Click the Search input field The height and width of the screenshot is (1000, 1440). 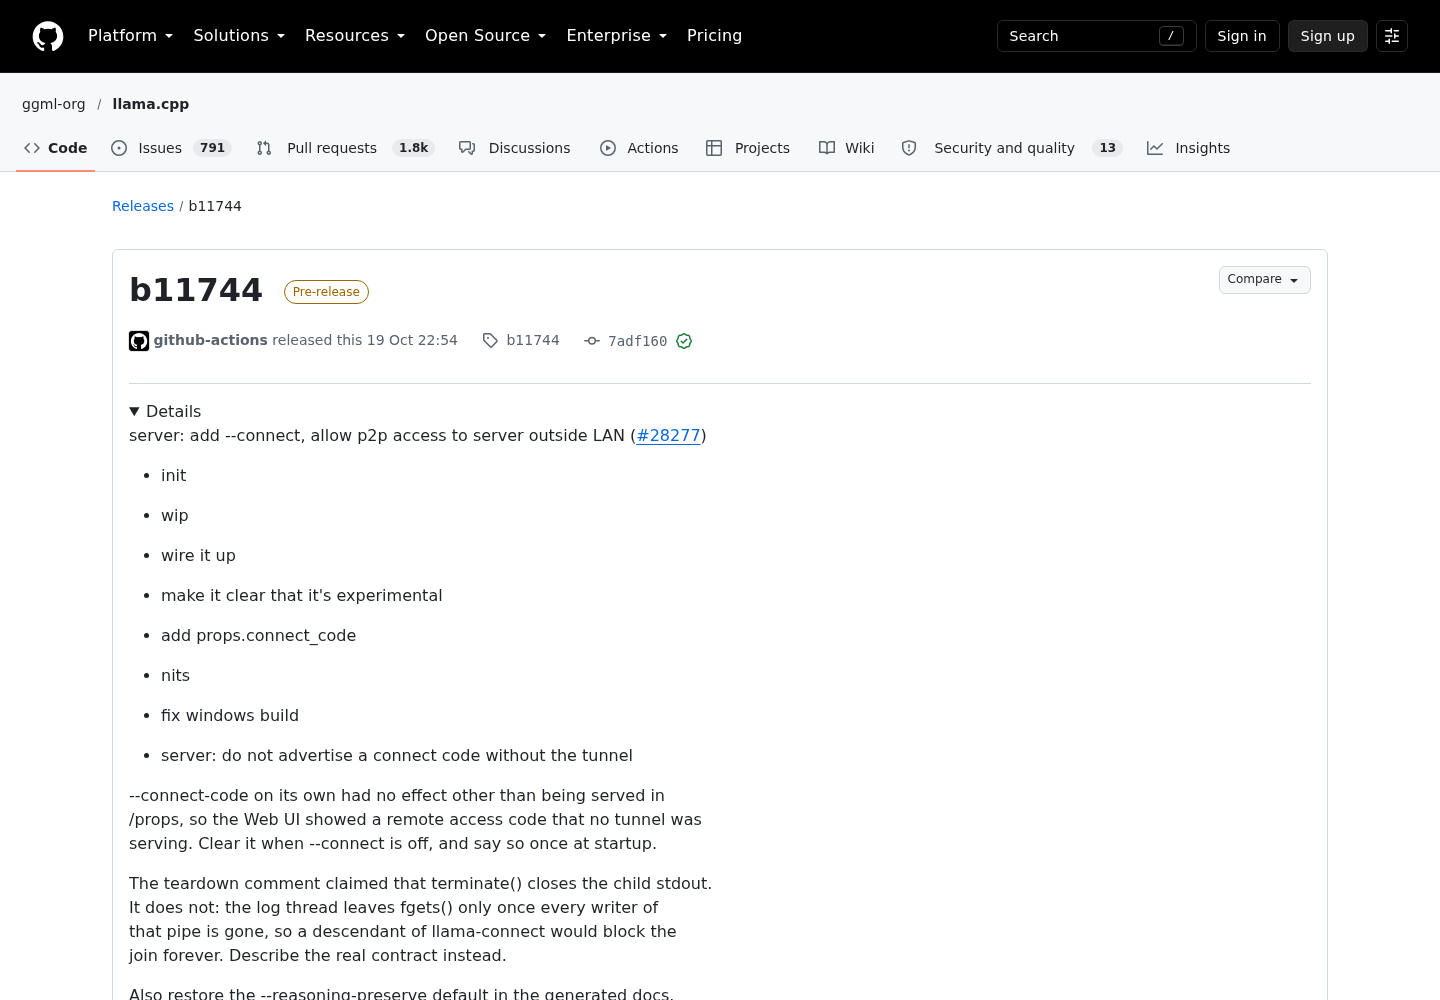click(1096, 36)
